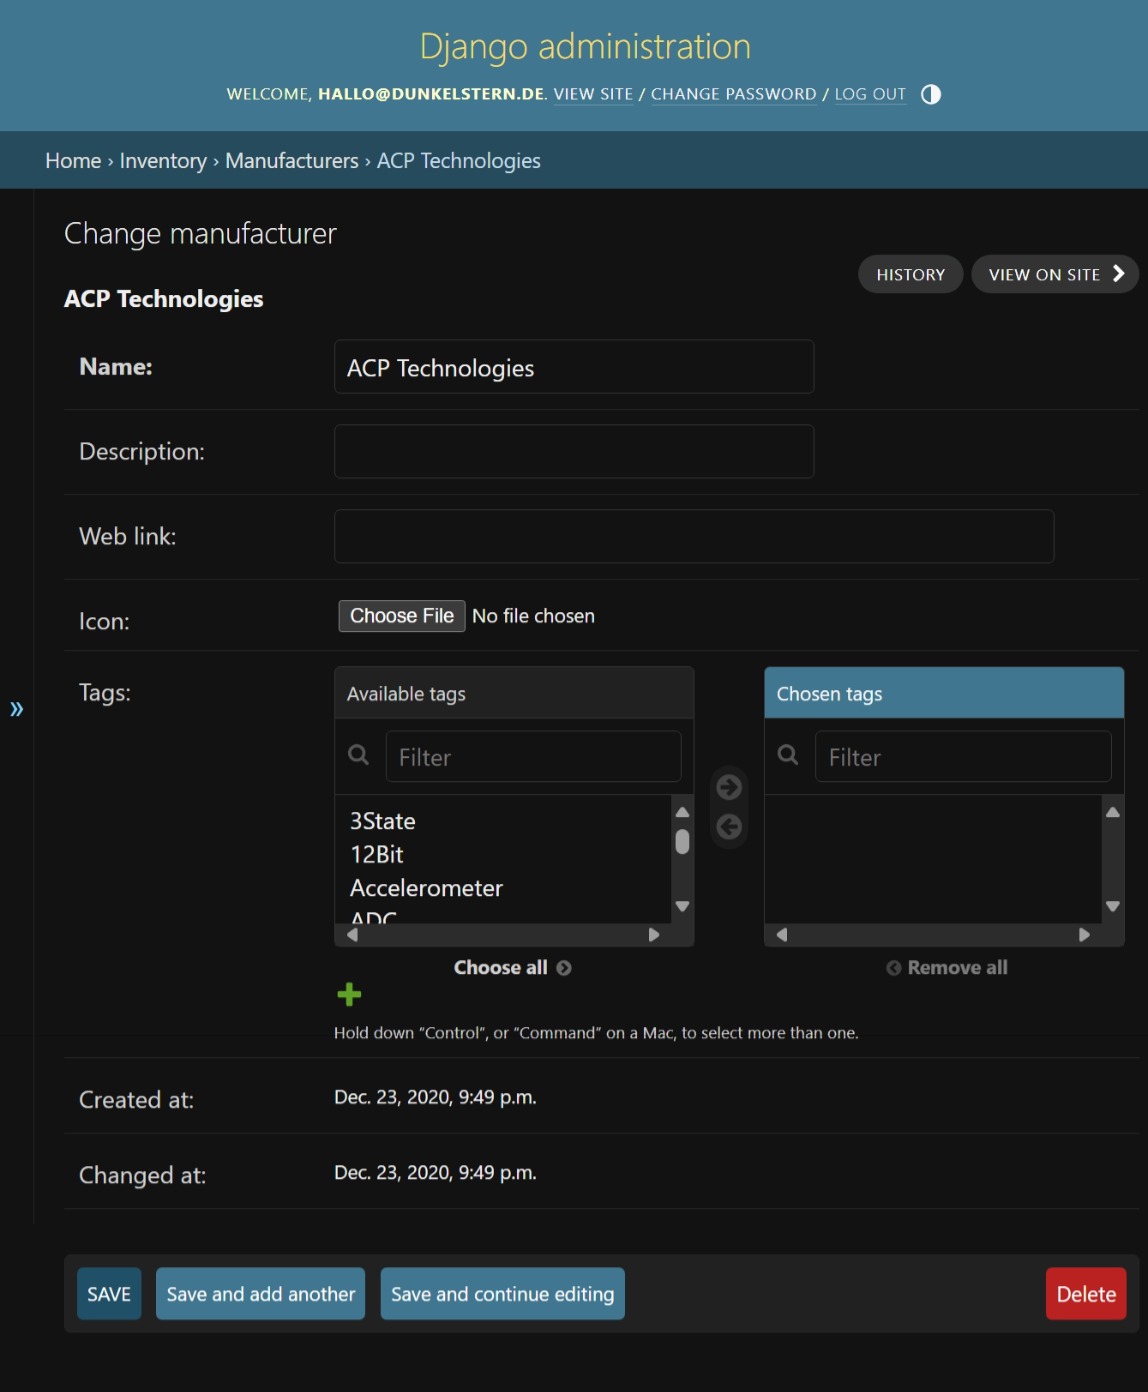Click the Description field label
Screen dimensions: 1148x1392
[x=142, y=452]
